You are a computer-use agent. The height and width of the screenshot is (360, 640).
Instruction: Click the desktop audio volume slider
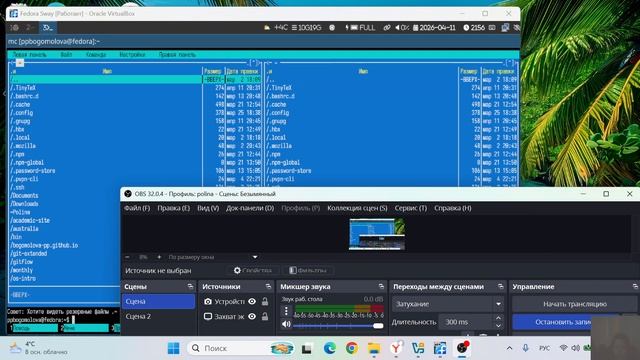point(338,325)
